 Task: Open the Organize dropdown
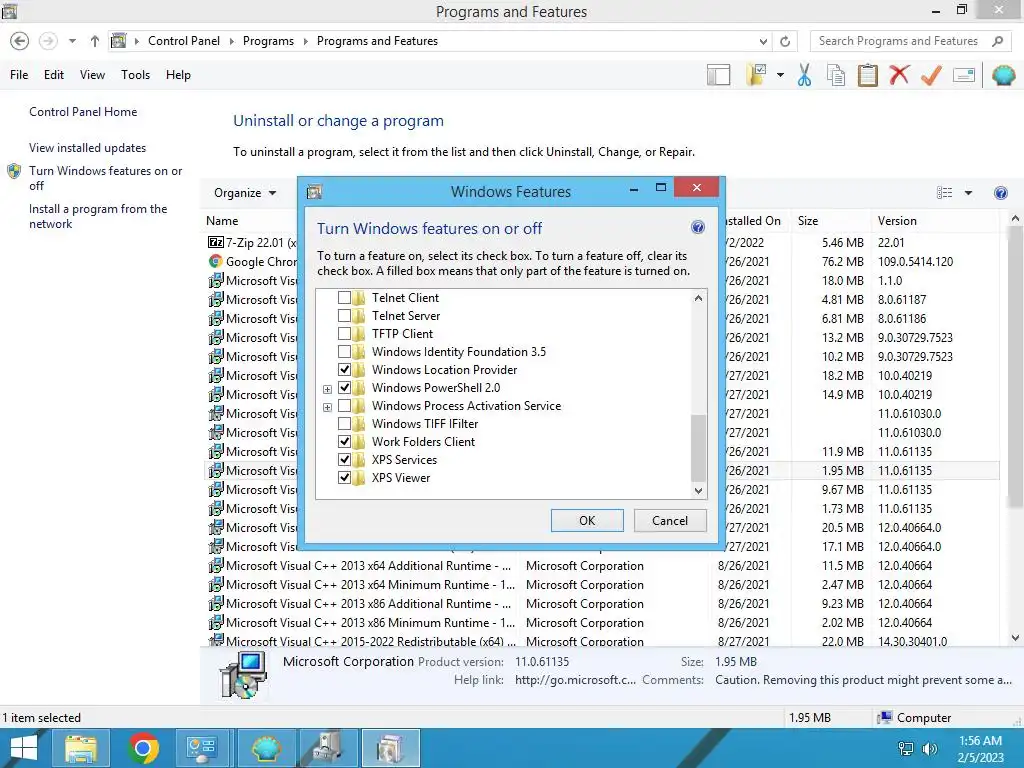point(245,193)
